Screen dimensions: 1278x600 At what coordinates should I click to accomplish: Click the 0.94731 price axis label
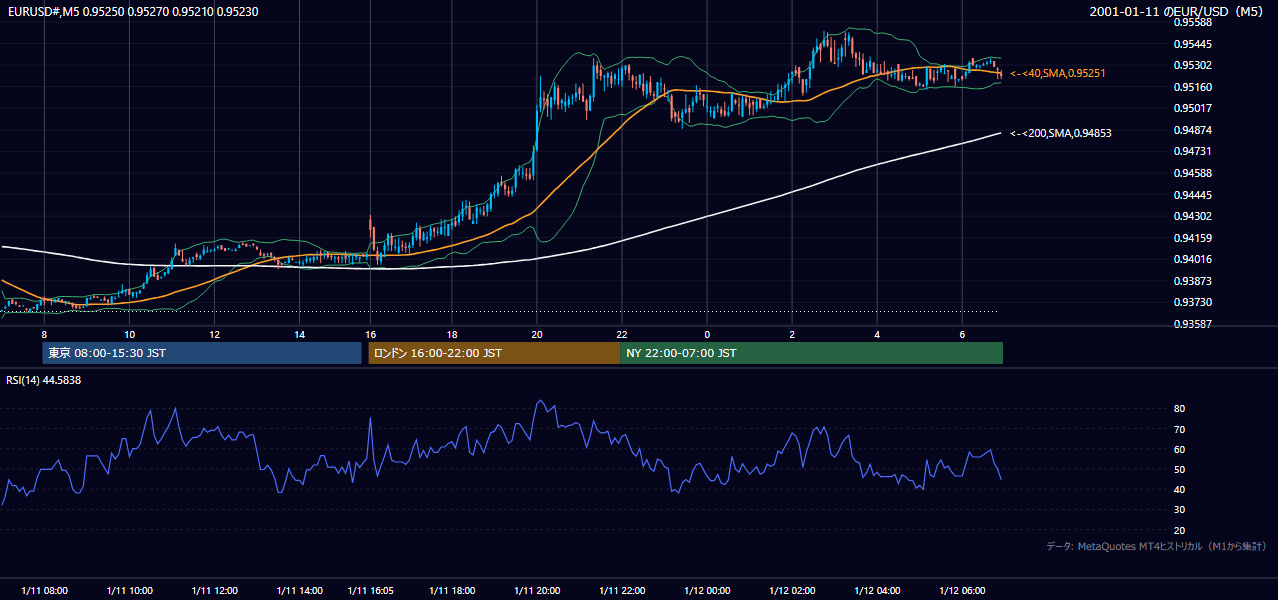tap(1193, 151)
